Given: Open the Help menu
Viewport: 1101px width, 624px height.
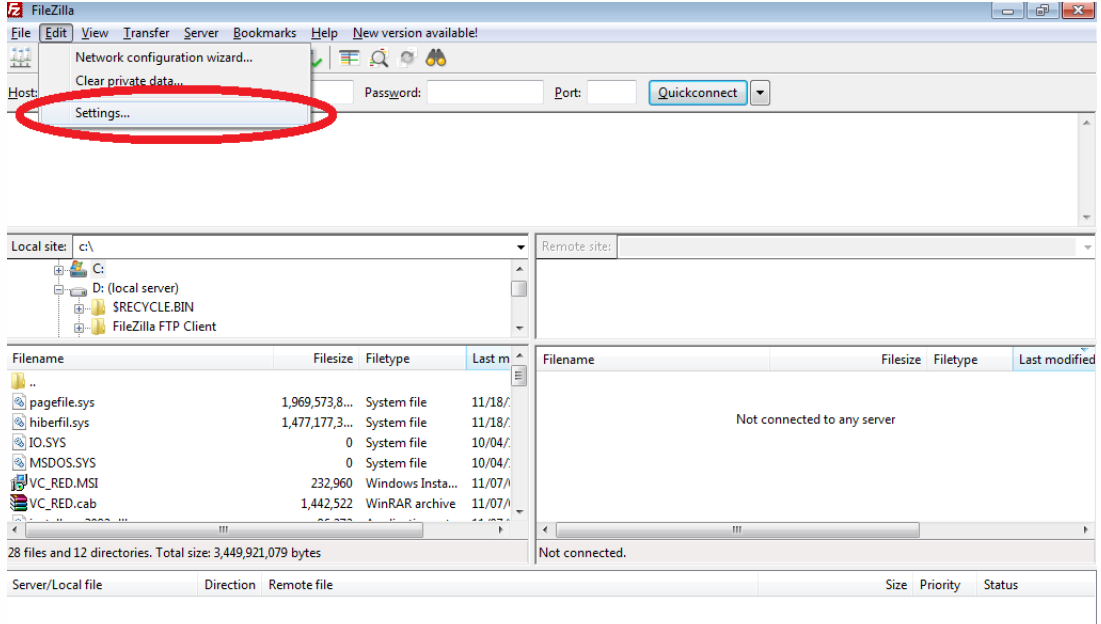Looking at the screenshot, I should (x=324, y=33).
